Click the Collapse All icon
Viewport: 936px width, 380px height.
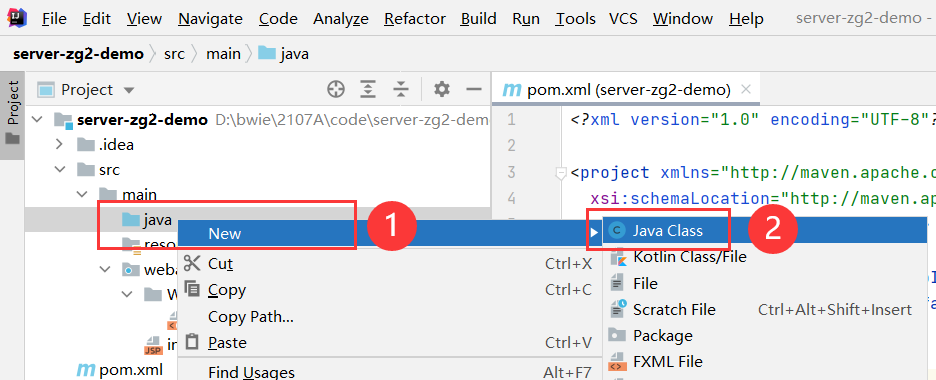(x=401, y=89)
